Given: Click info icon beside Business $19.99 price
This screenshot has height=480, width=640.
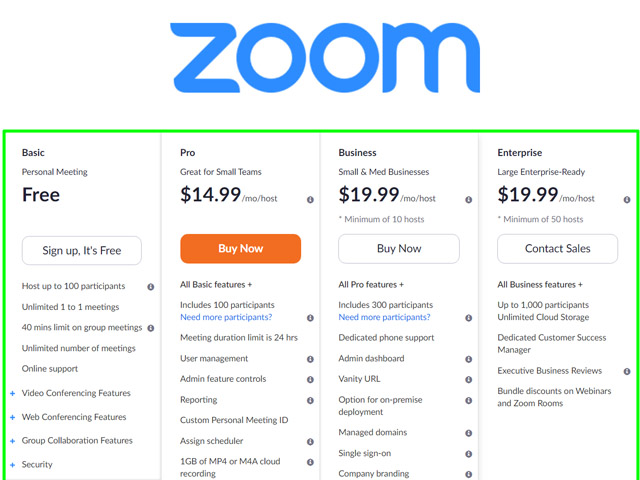Looking at the screenshot, I should (469, 200).
